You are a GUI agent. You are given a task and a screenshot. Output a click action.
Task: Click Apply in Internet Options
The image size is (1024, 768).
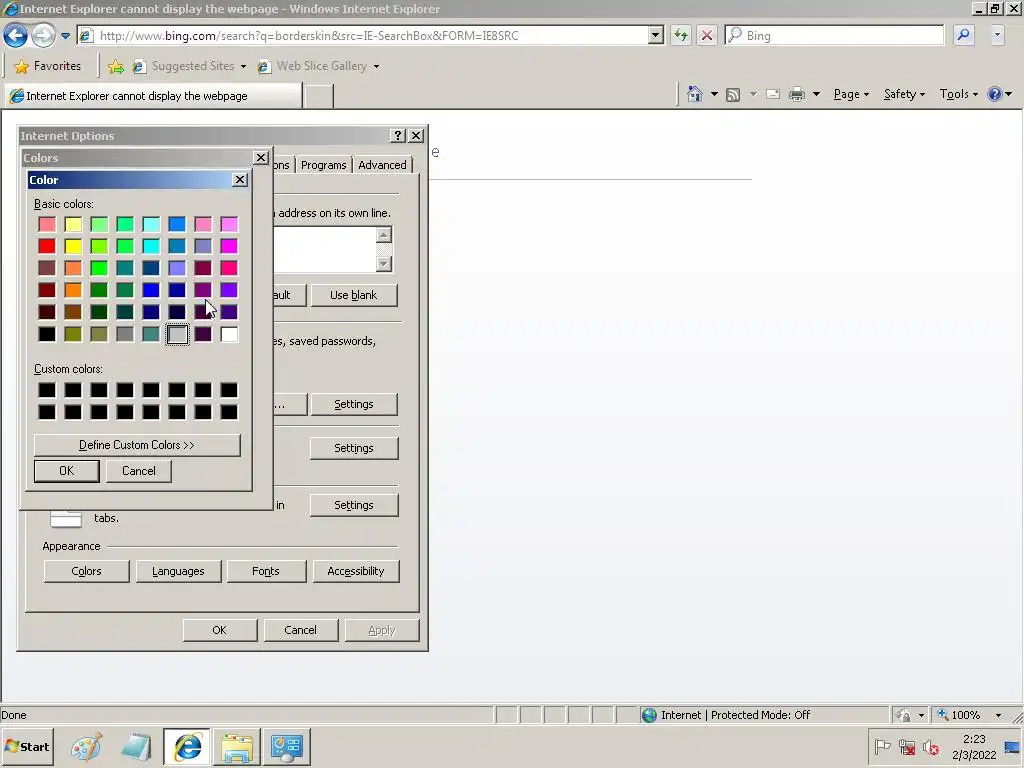pos(381,630)
